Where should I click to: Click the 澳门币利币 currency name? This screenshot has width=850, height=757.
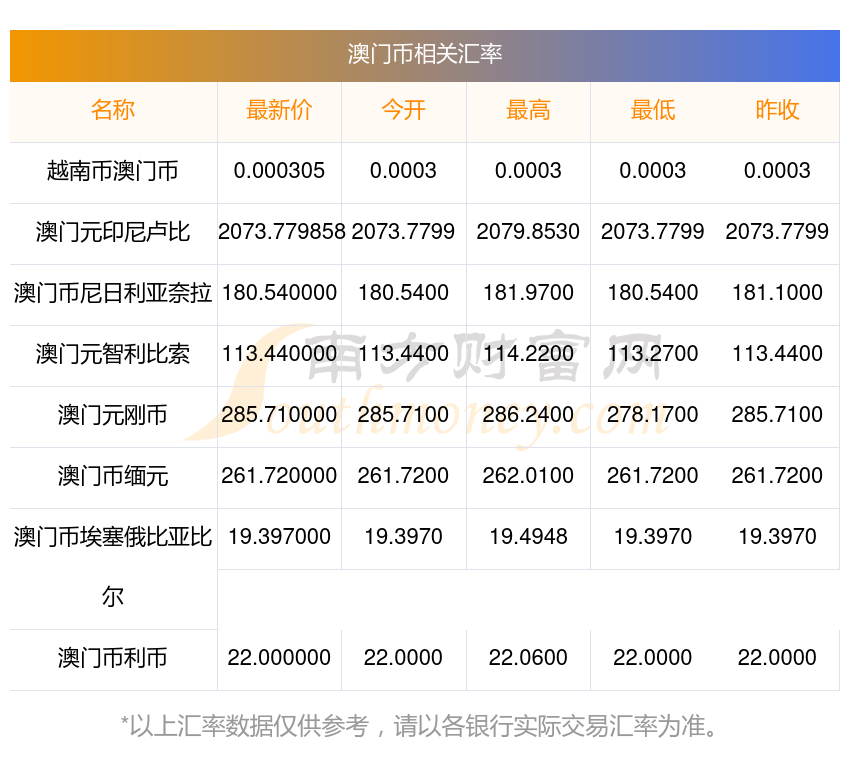[113, 658]
